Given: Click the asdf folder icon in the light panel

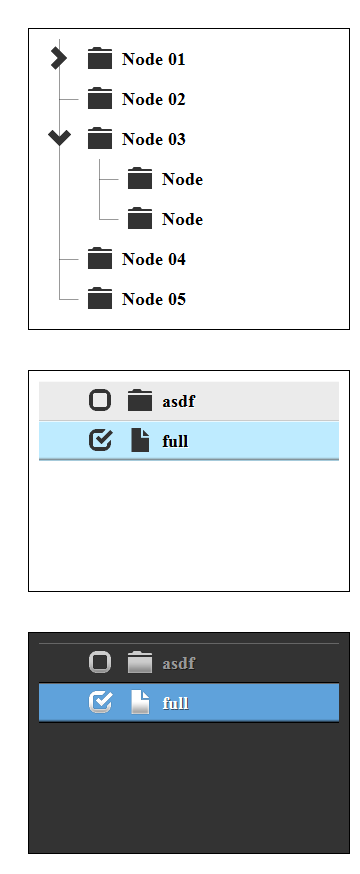Looking at the screenshot, I should pyautogui.click(x=140, y=401).
